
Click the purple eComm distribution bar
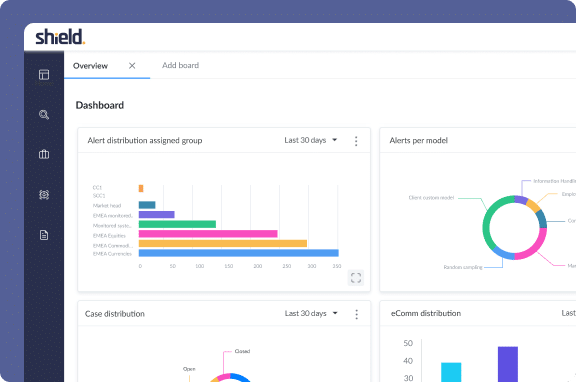pos(508,364)
